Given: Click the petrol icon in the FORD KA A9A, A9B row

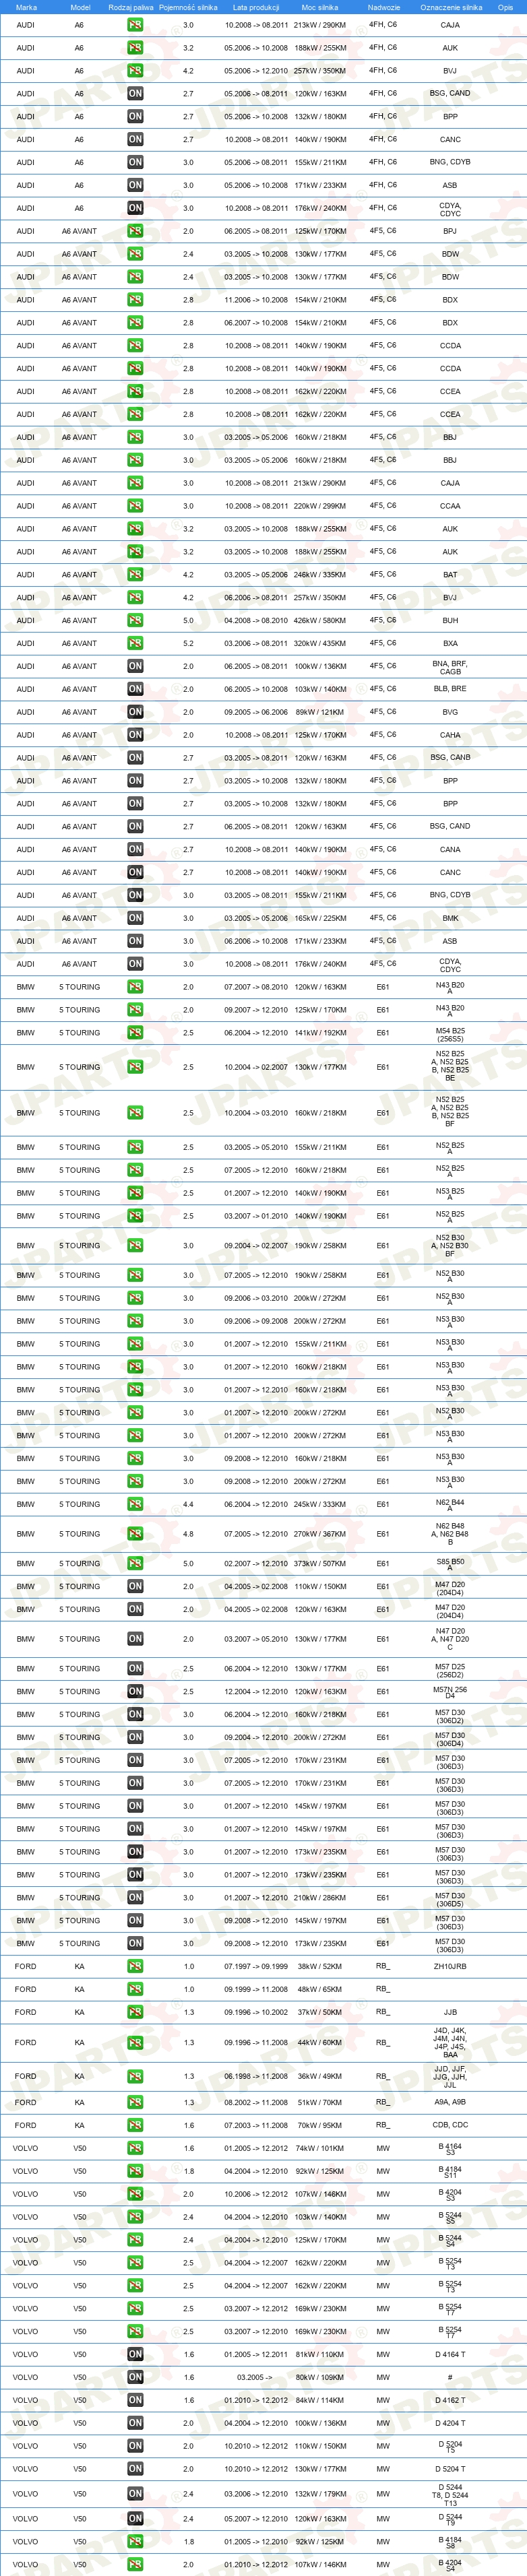Looking at the screenshot, I should (135, 2102).
